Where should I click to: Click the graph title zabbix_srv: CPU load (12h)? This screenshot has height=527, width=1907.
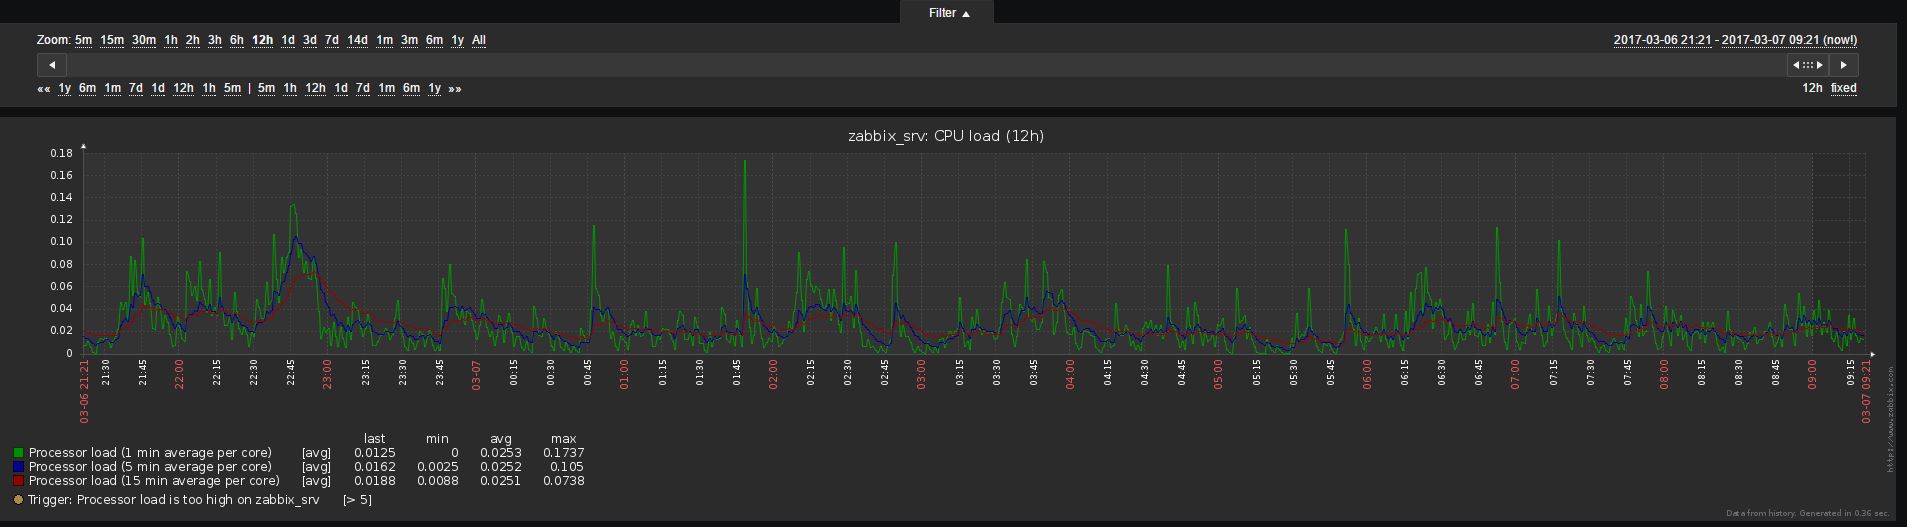pos(945,136)
